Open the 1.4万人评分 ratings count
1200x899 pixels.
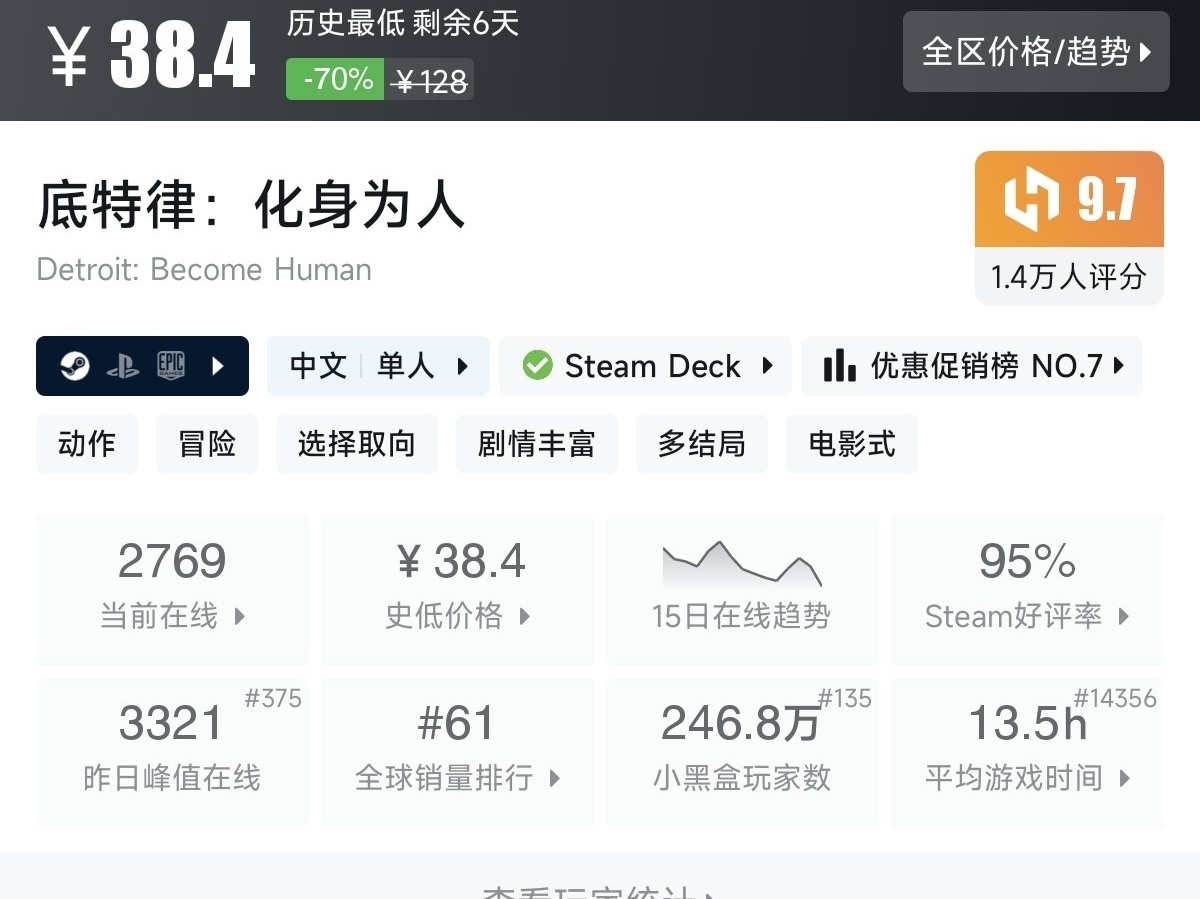1069,277
